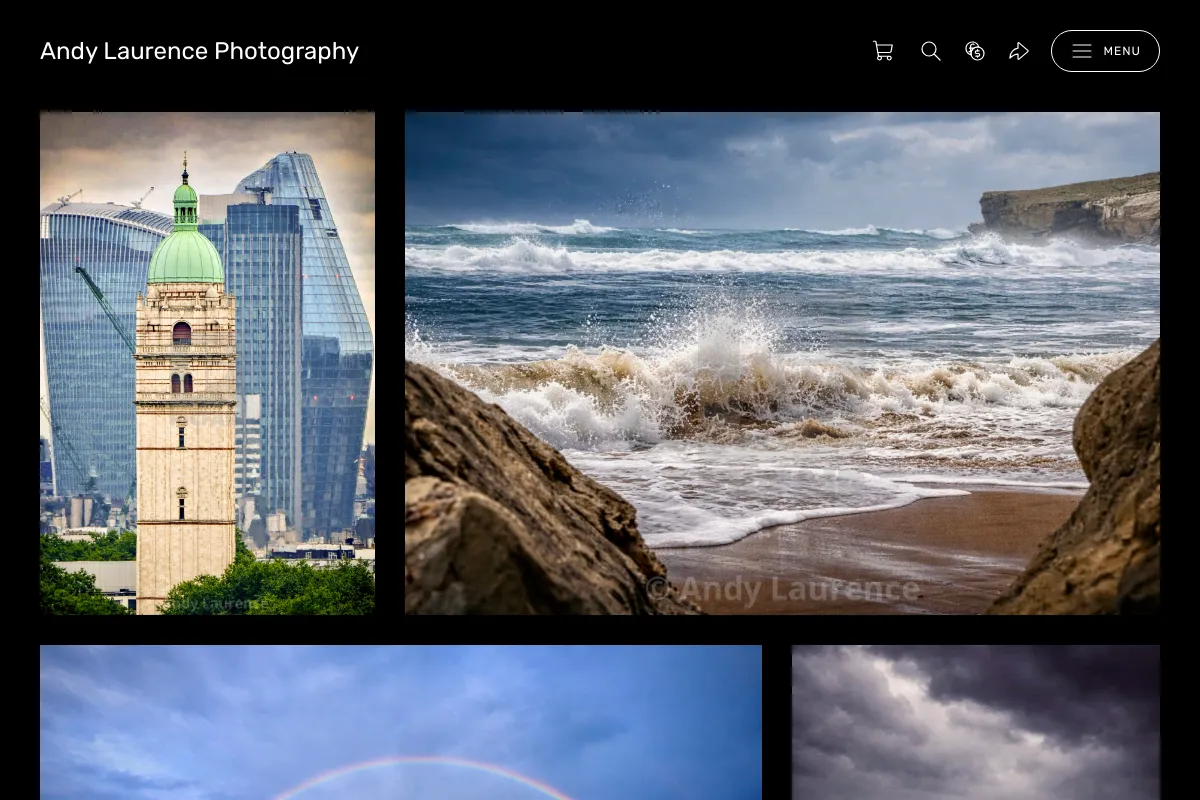Open the currency selector coins icon
The width and height of the screenshot is (1200, 800).
pos(975,51)
